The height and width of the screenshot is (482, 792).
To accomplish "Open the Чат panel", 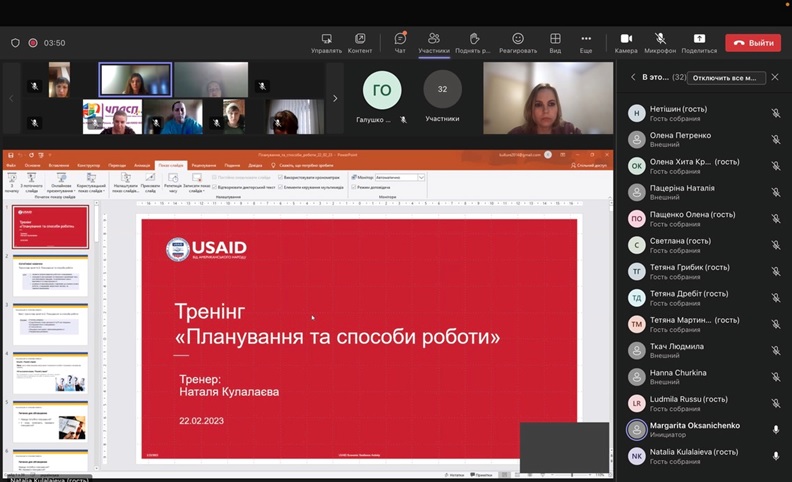I will [x=400, y=43].
